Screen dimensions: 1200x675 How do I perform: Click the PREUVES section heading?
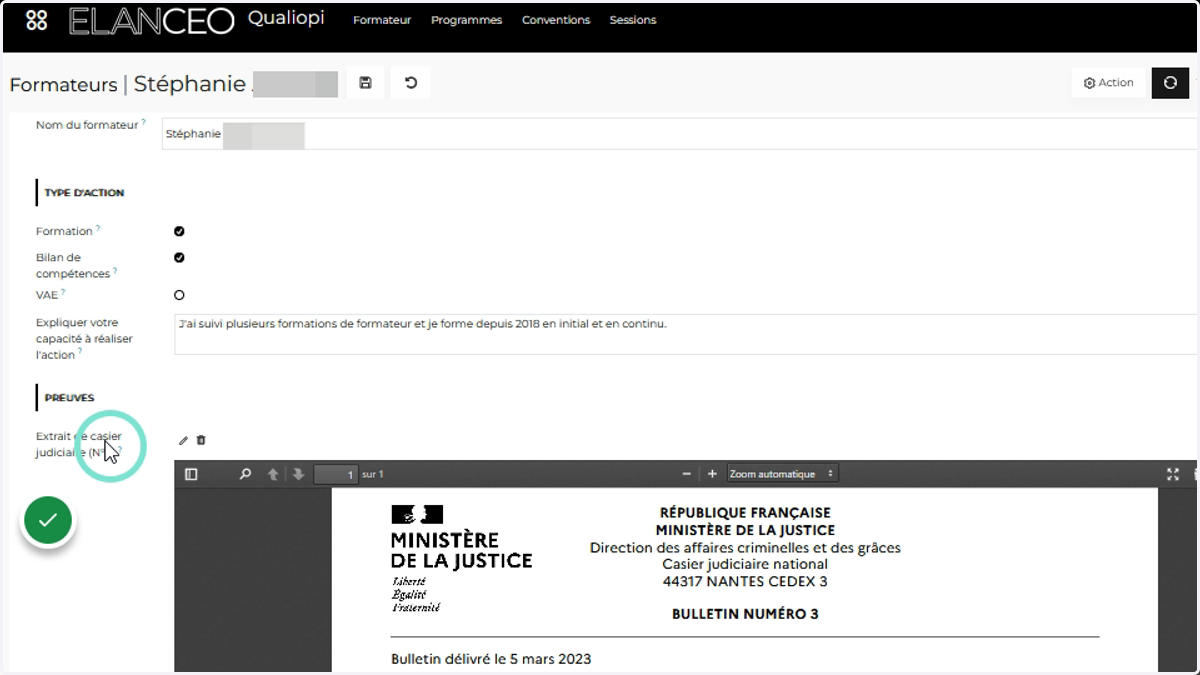point(69,398)
